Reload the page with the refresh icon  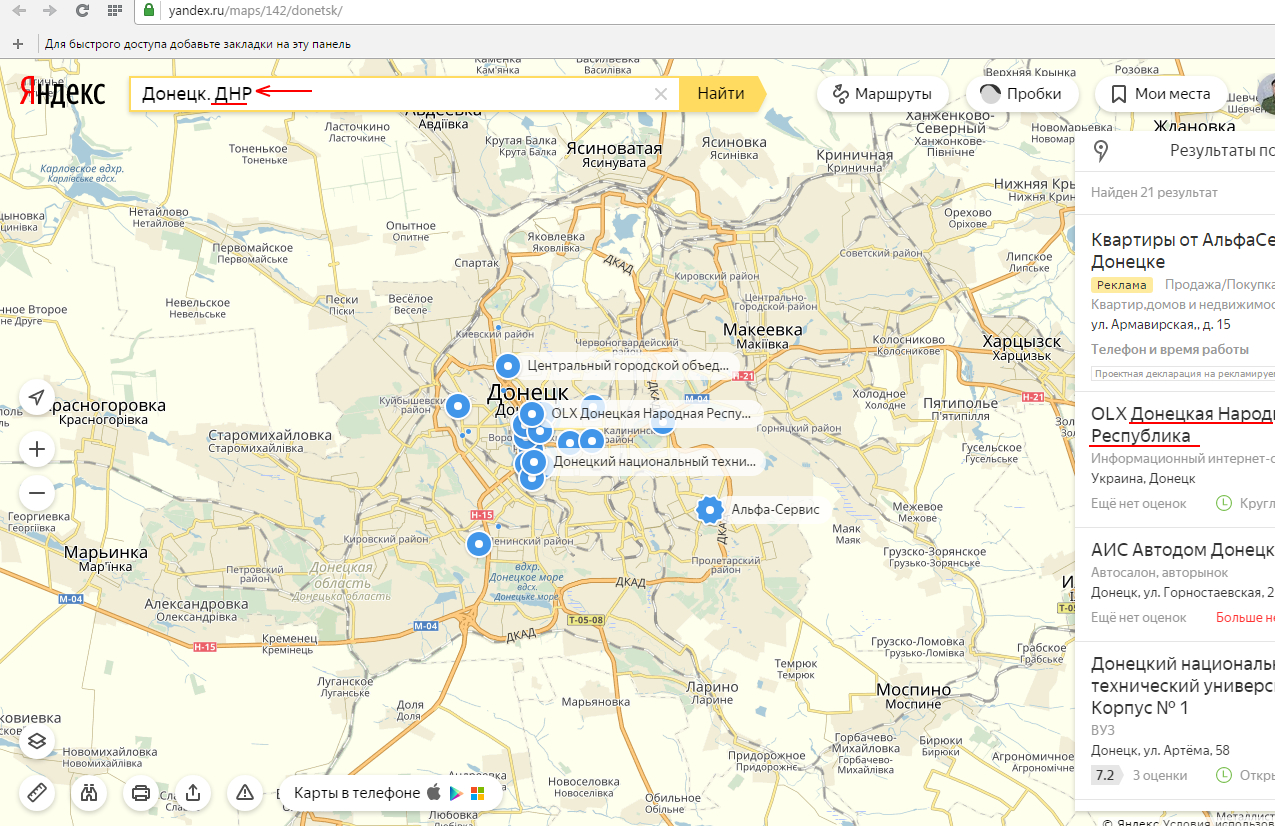click(82, 11)
